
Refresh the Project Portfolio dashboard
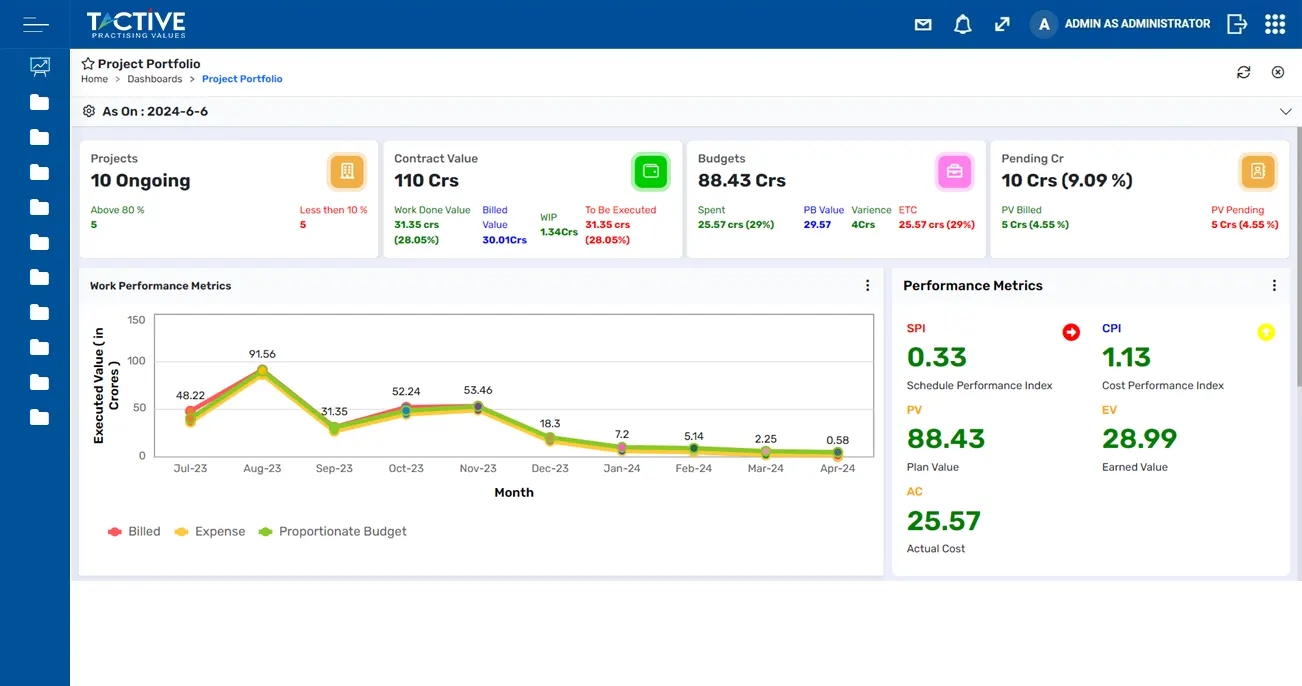[x=1243, y=72]
